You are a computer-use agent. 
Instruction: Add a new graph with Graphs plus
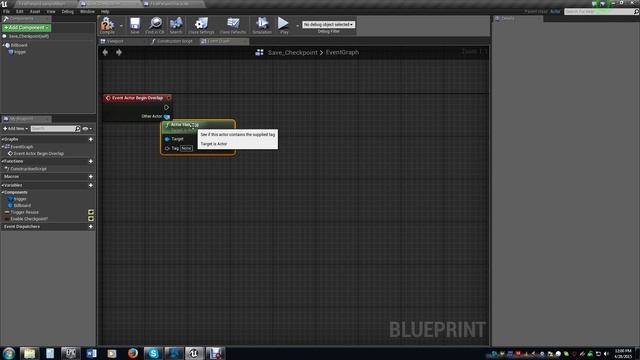(x=91, y=139)
